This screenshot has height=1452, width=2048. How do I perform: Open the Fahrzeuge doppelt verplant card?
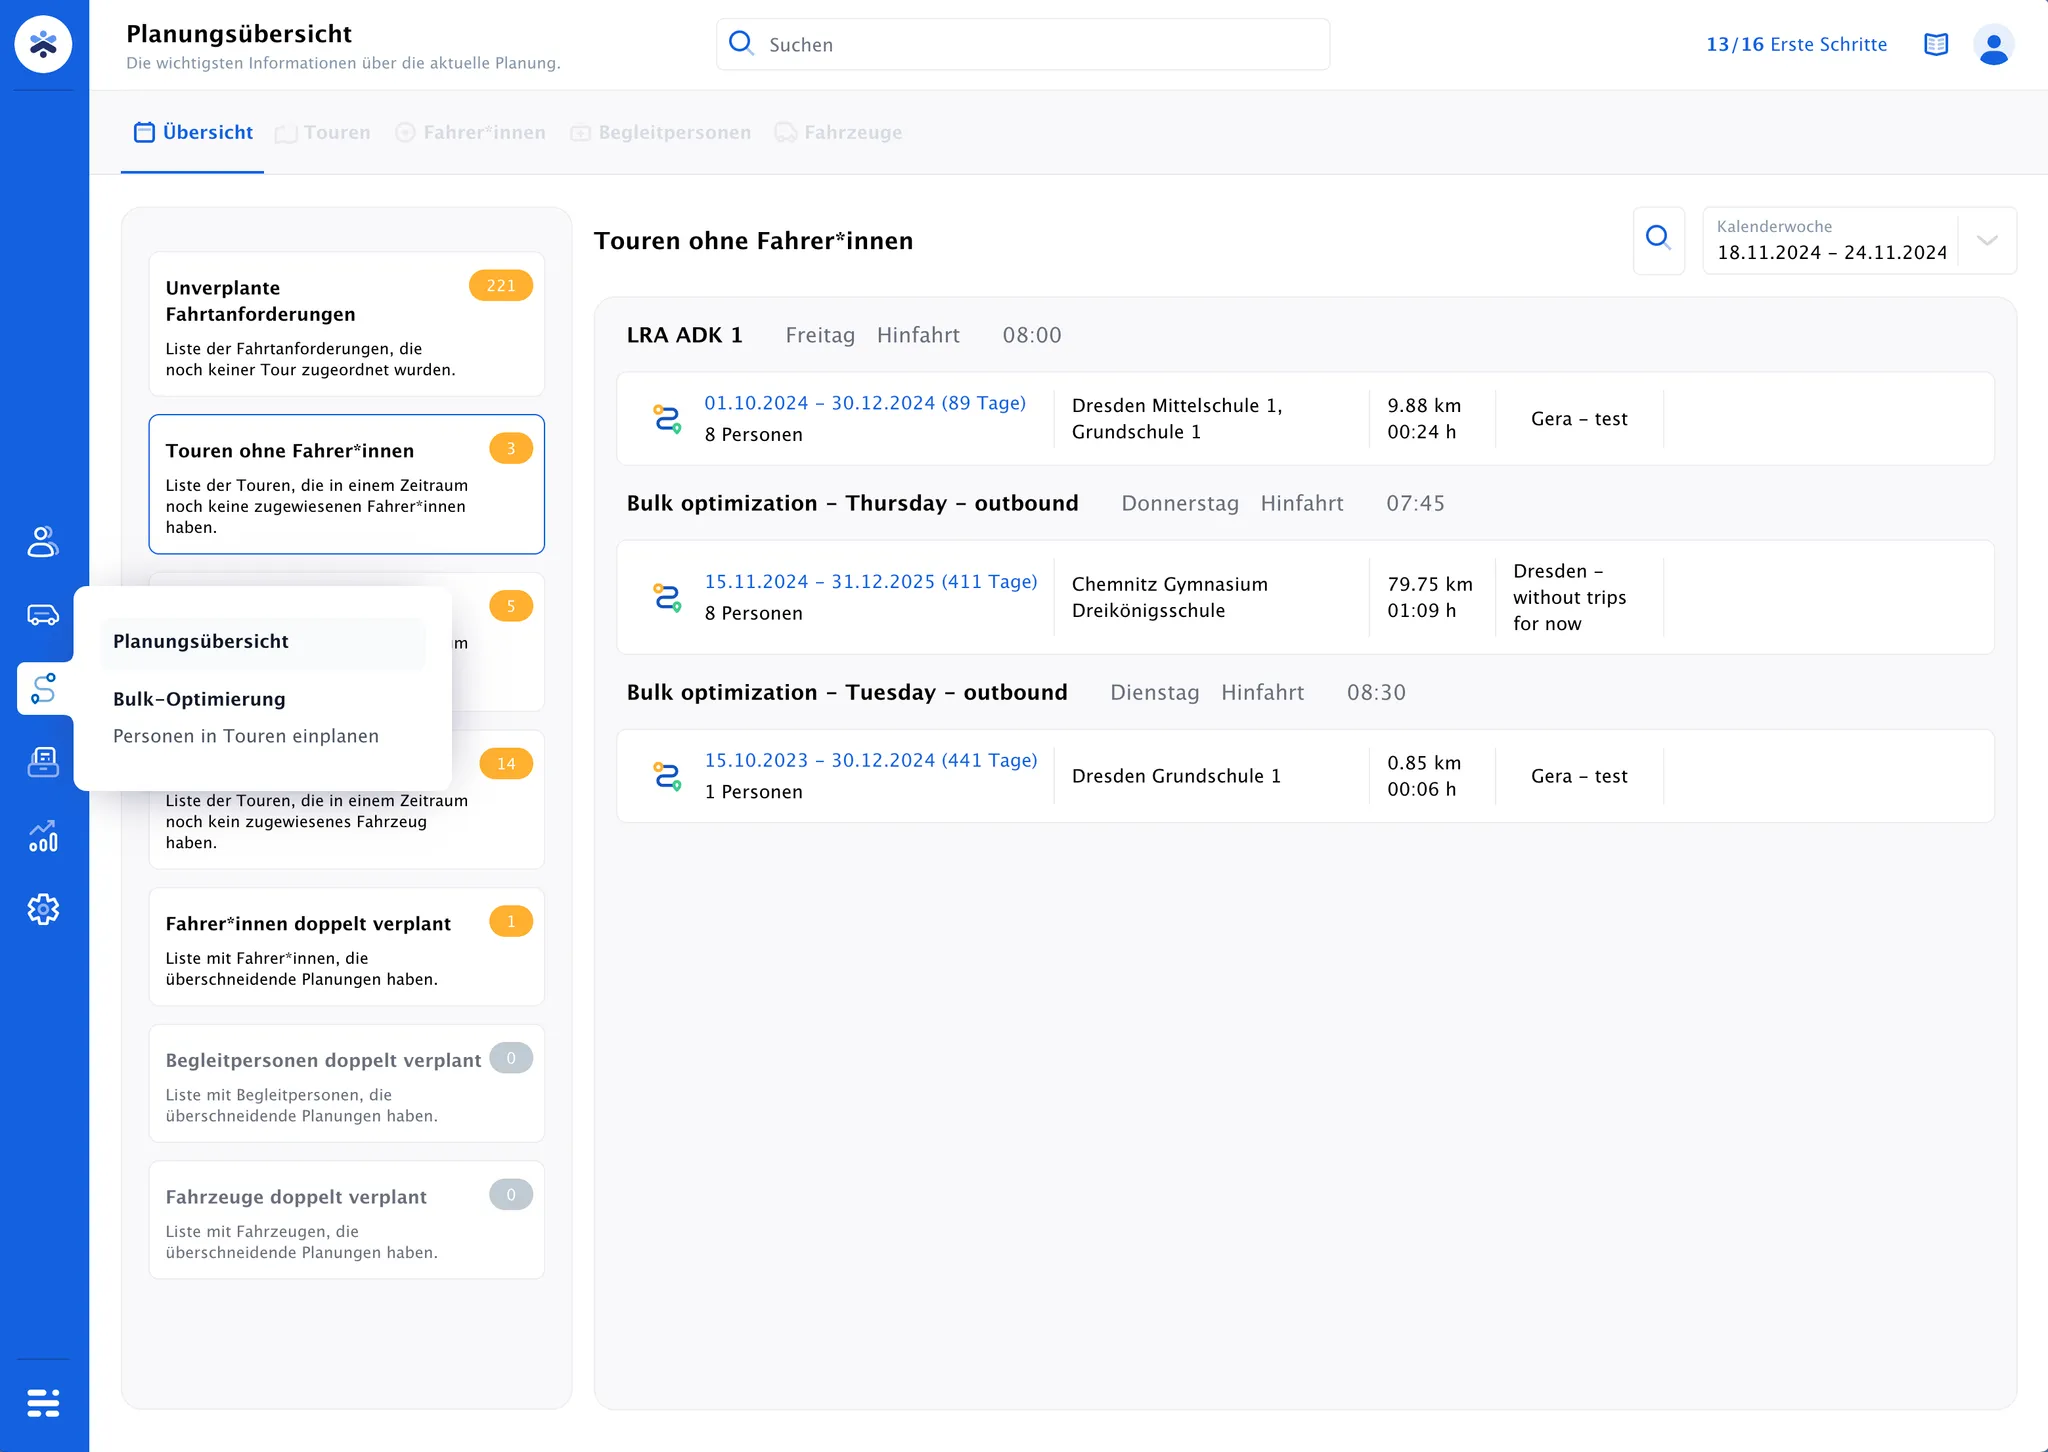[x=347, y=1220]
